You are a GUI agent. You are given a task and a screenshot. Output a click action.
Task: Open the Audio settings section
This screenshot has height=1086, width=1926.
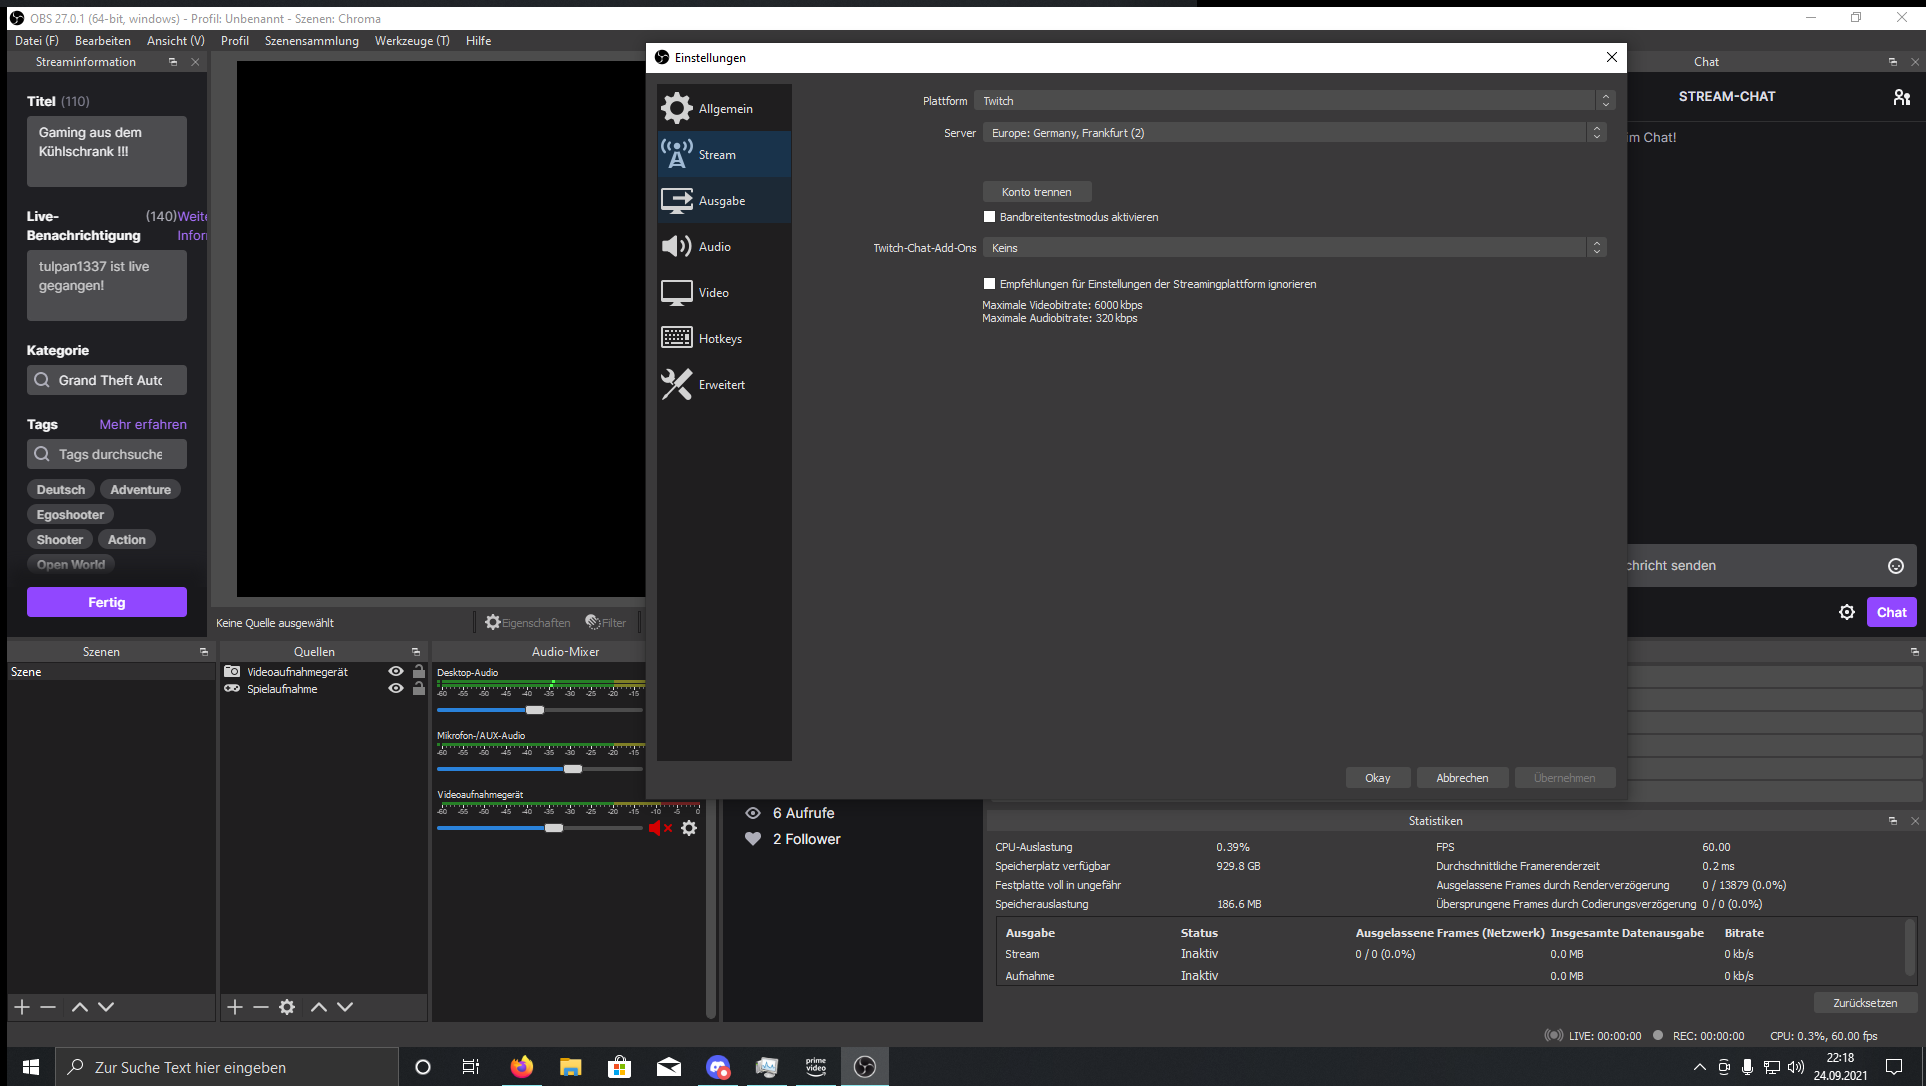point(714,247)
